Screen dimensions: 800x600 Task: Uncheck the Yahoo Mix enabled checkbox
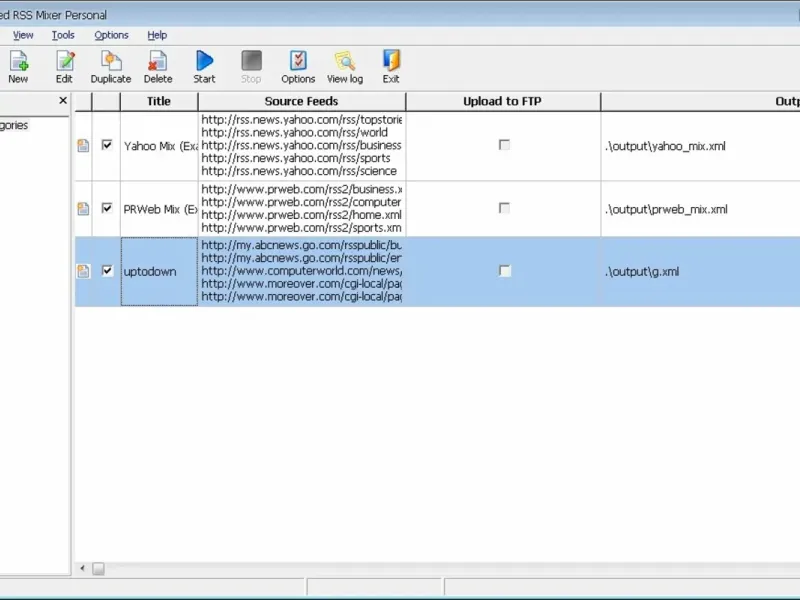pos(107,145)
